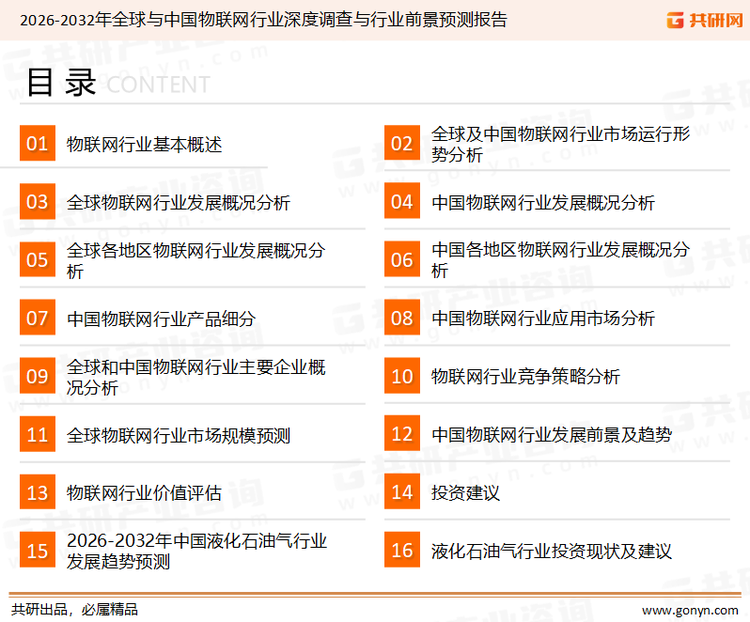Click the report title in the header

[x=263, y=20]
